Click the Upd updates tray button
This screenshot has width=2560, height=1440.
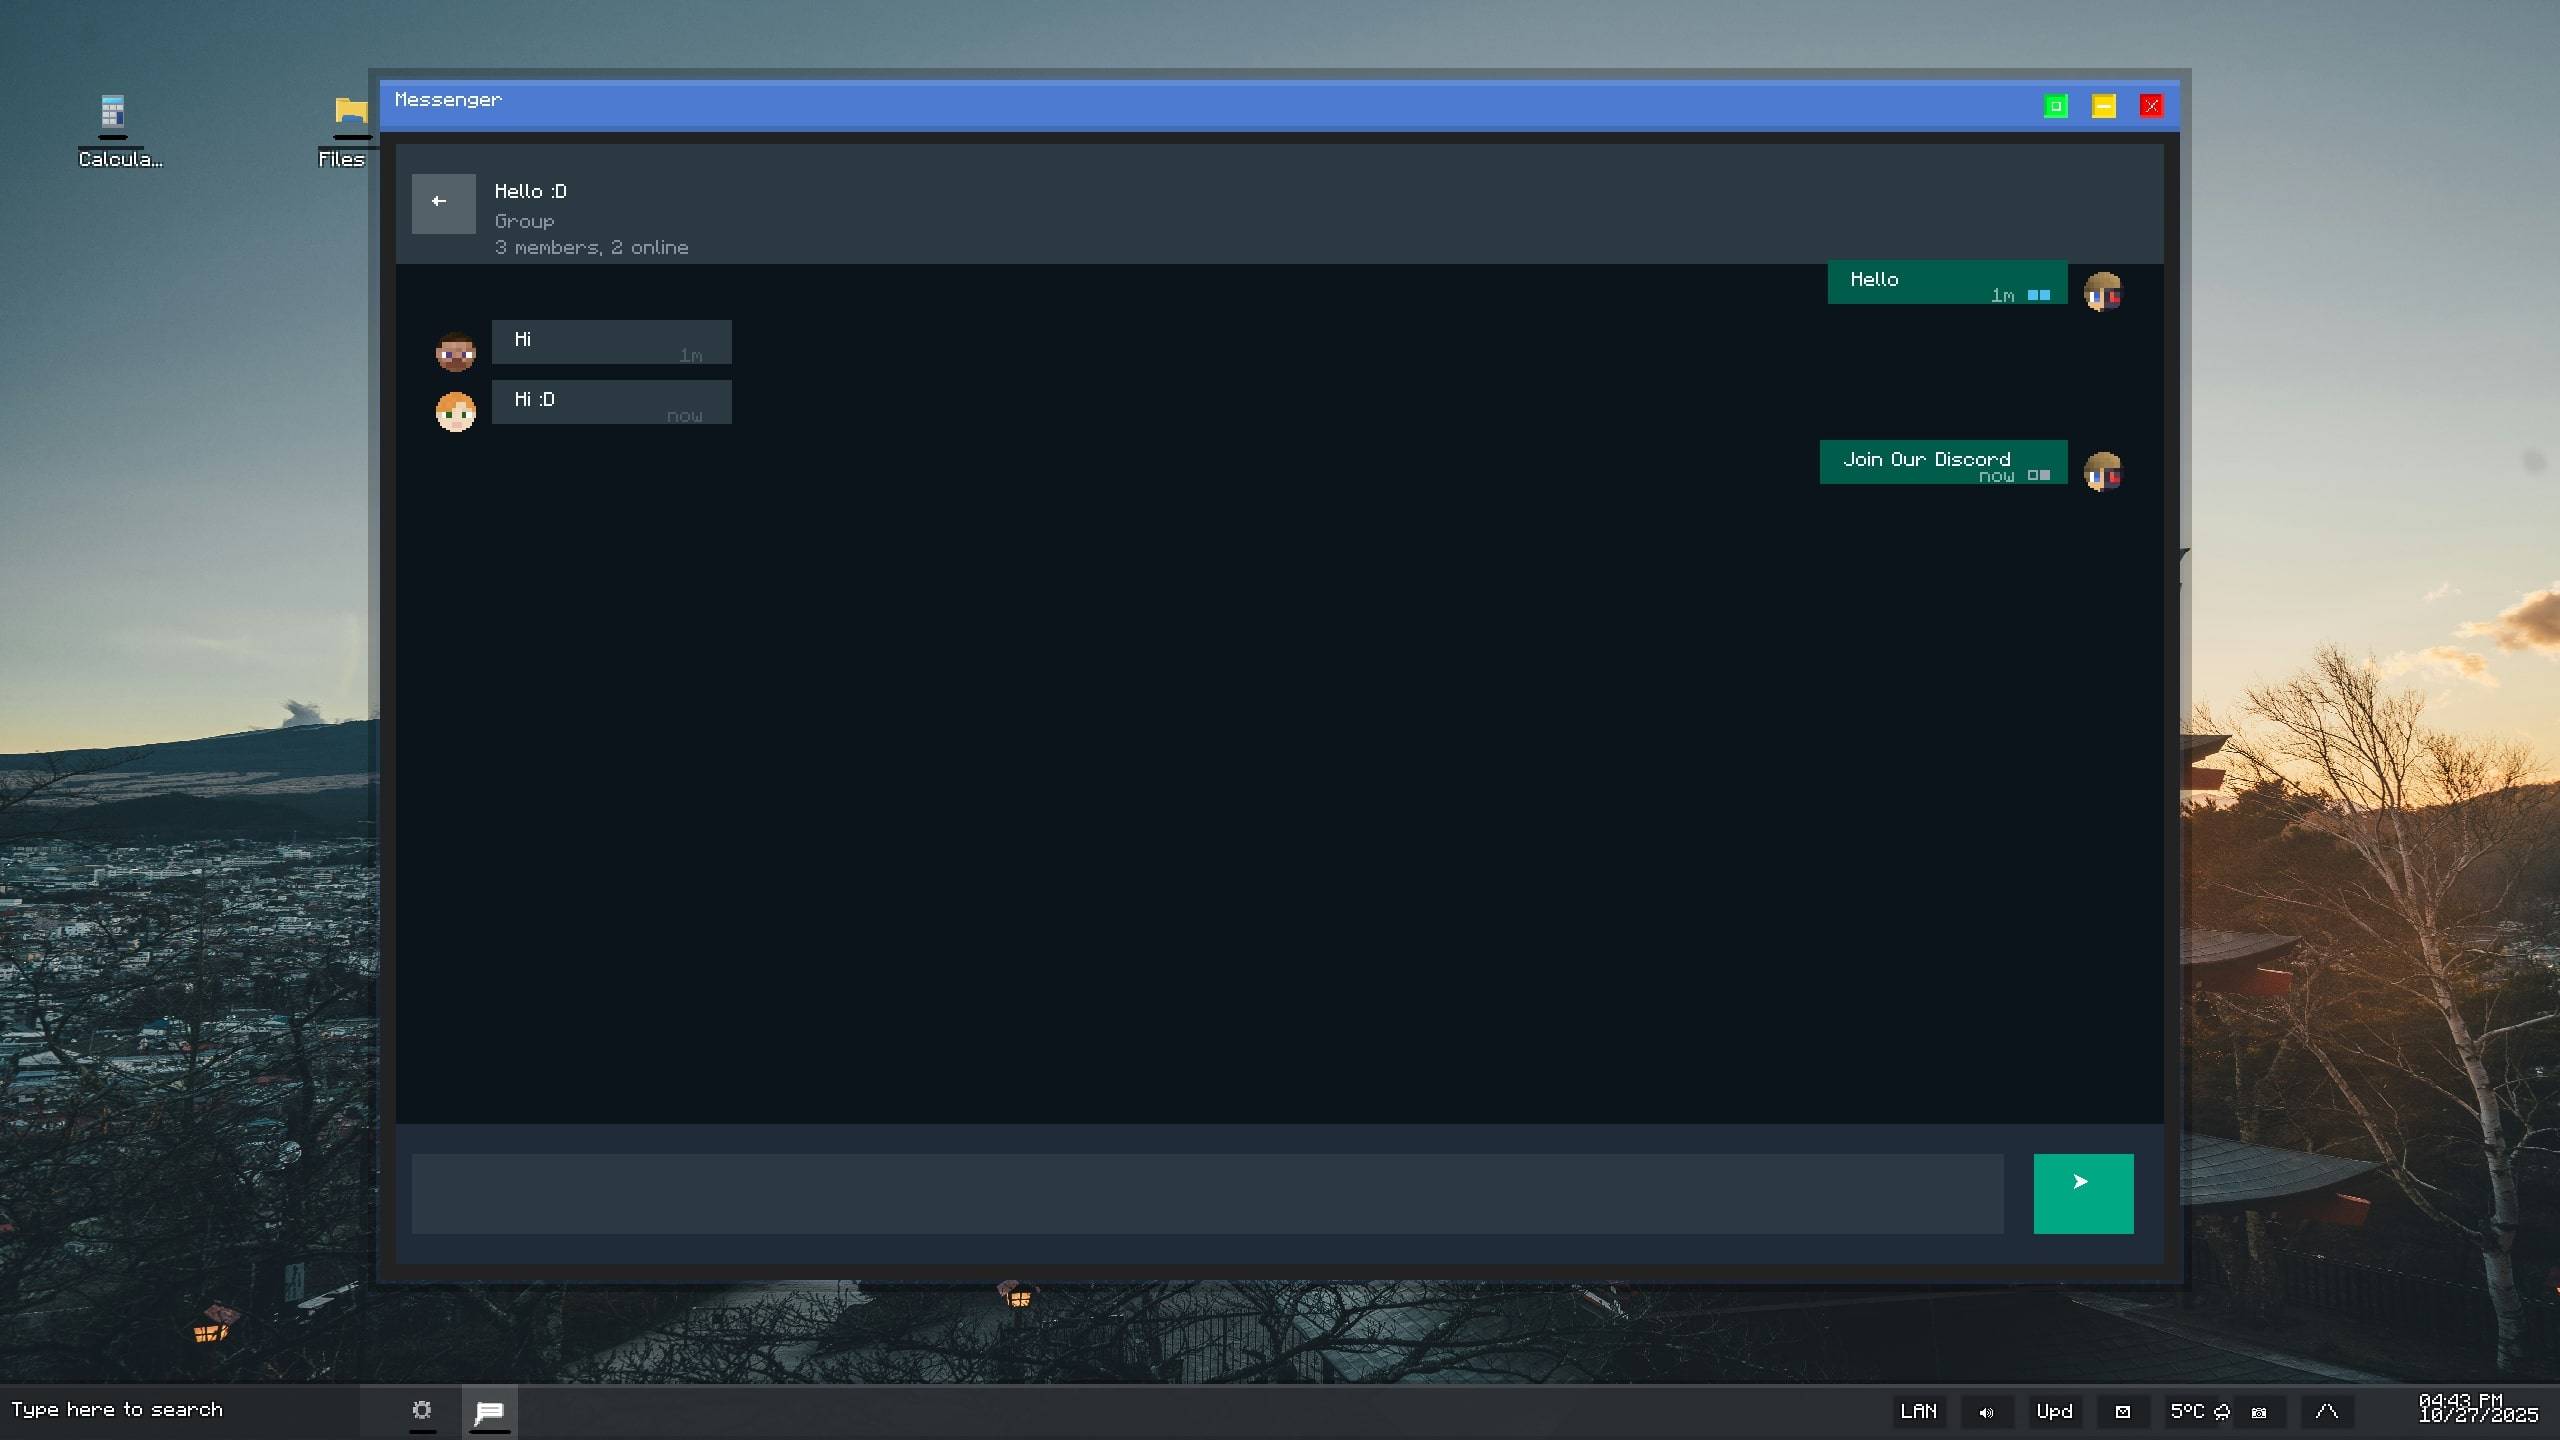click(2054, 1411)
